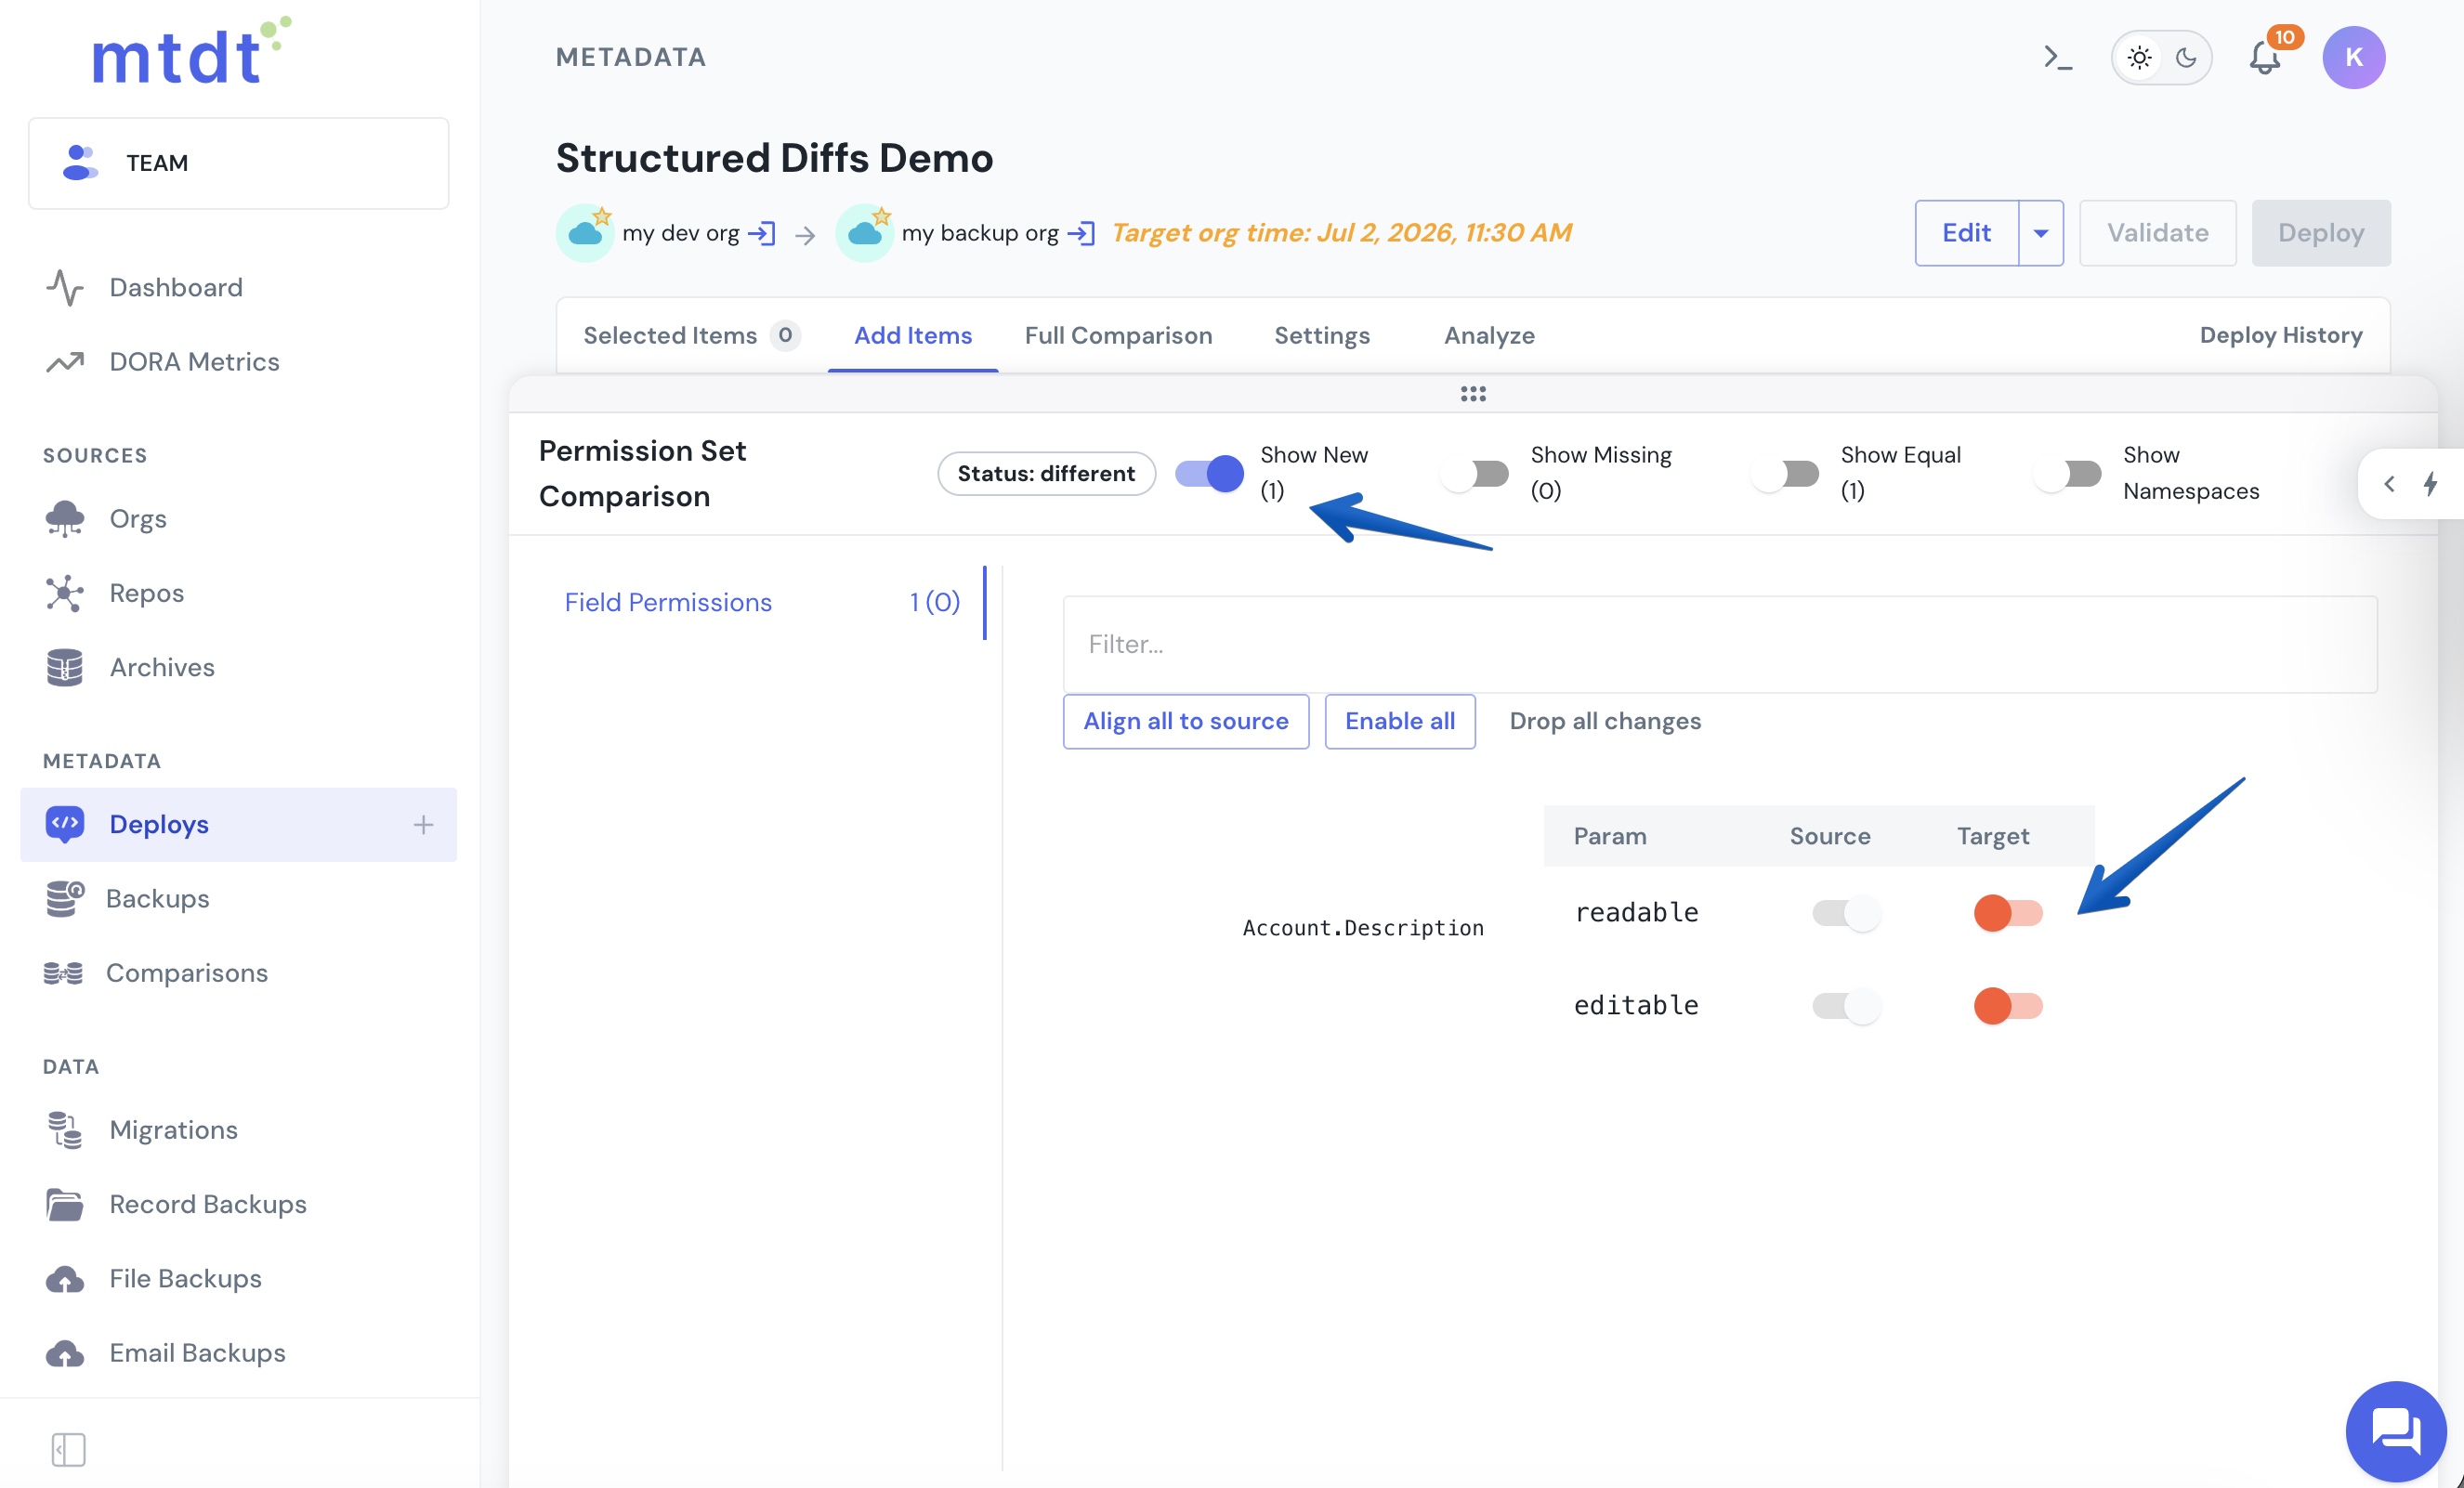This screenshot has width=2464, height=1488.
Task: Open my dev org login icon
Action: [762, 234]
